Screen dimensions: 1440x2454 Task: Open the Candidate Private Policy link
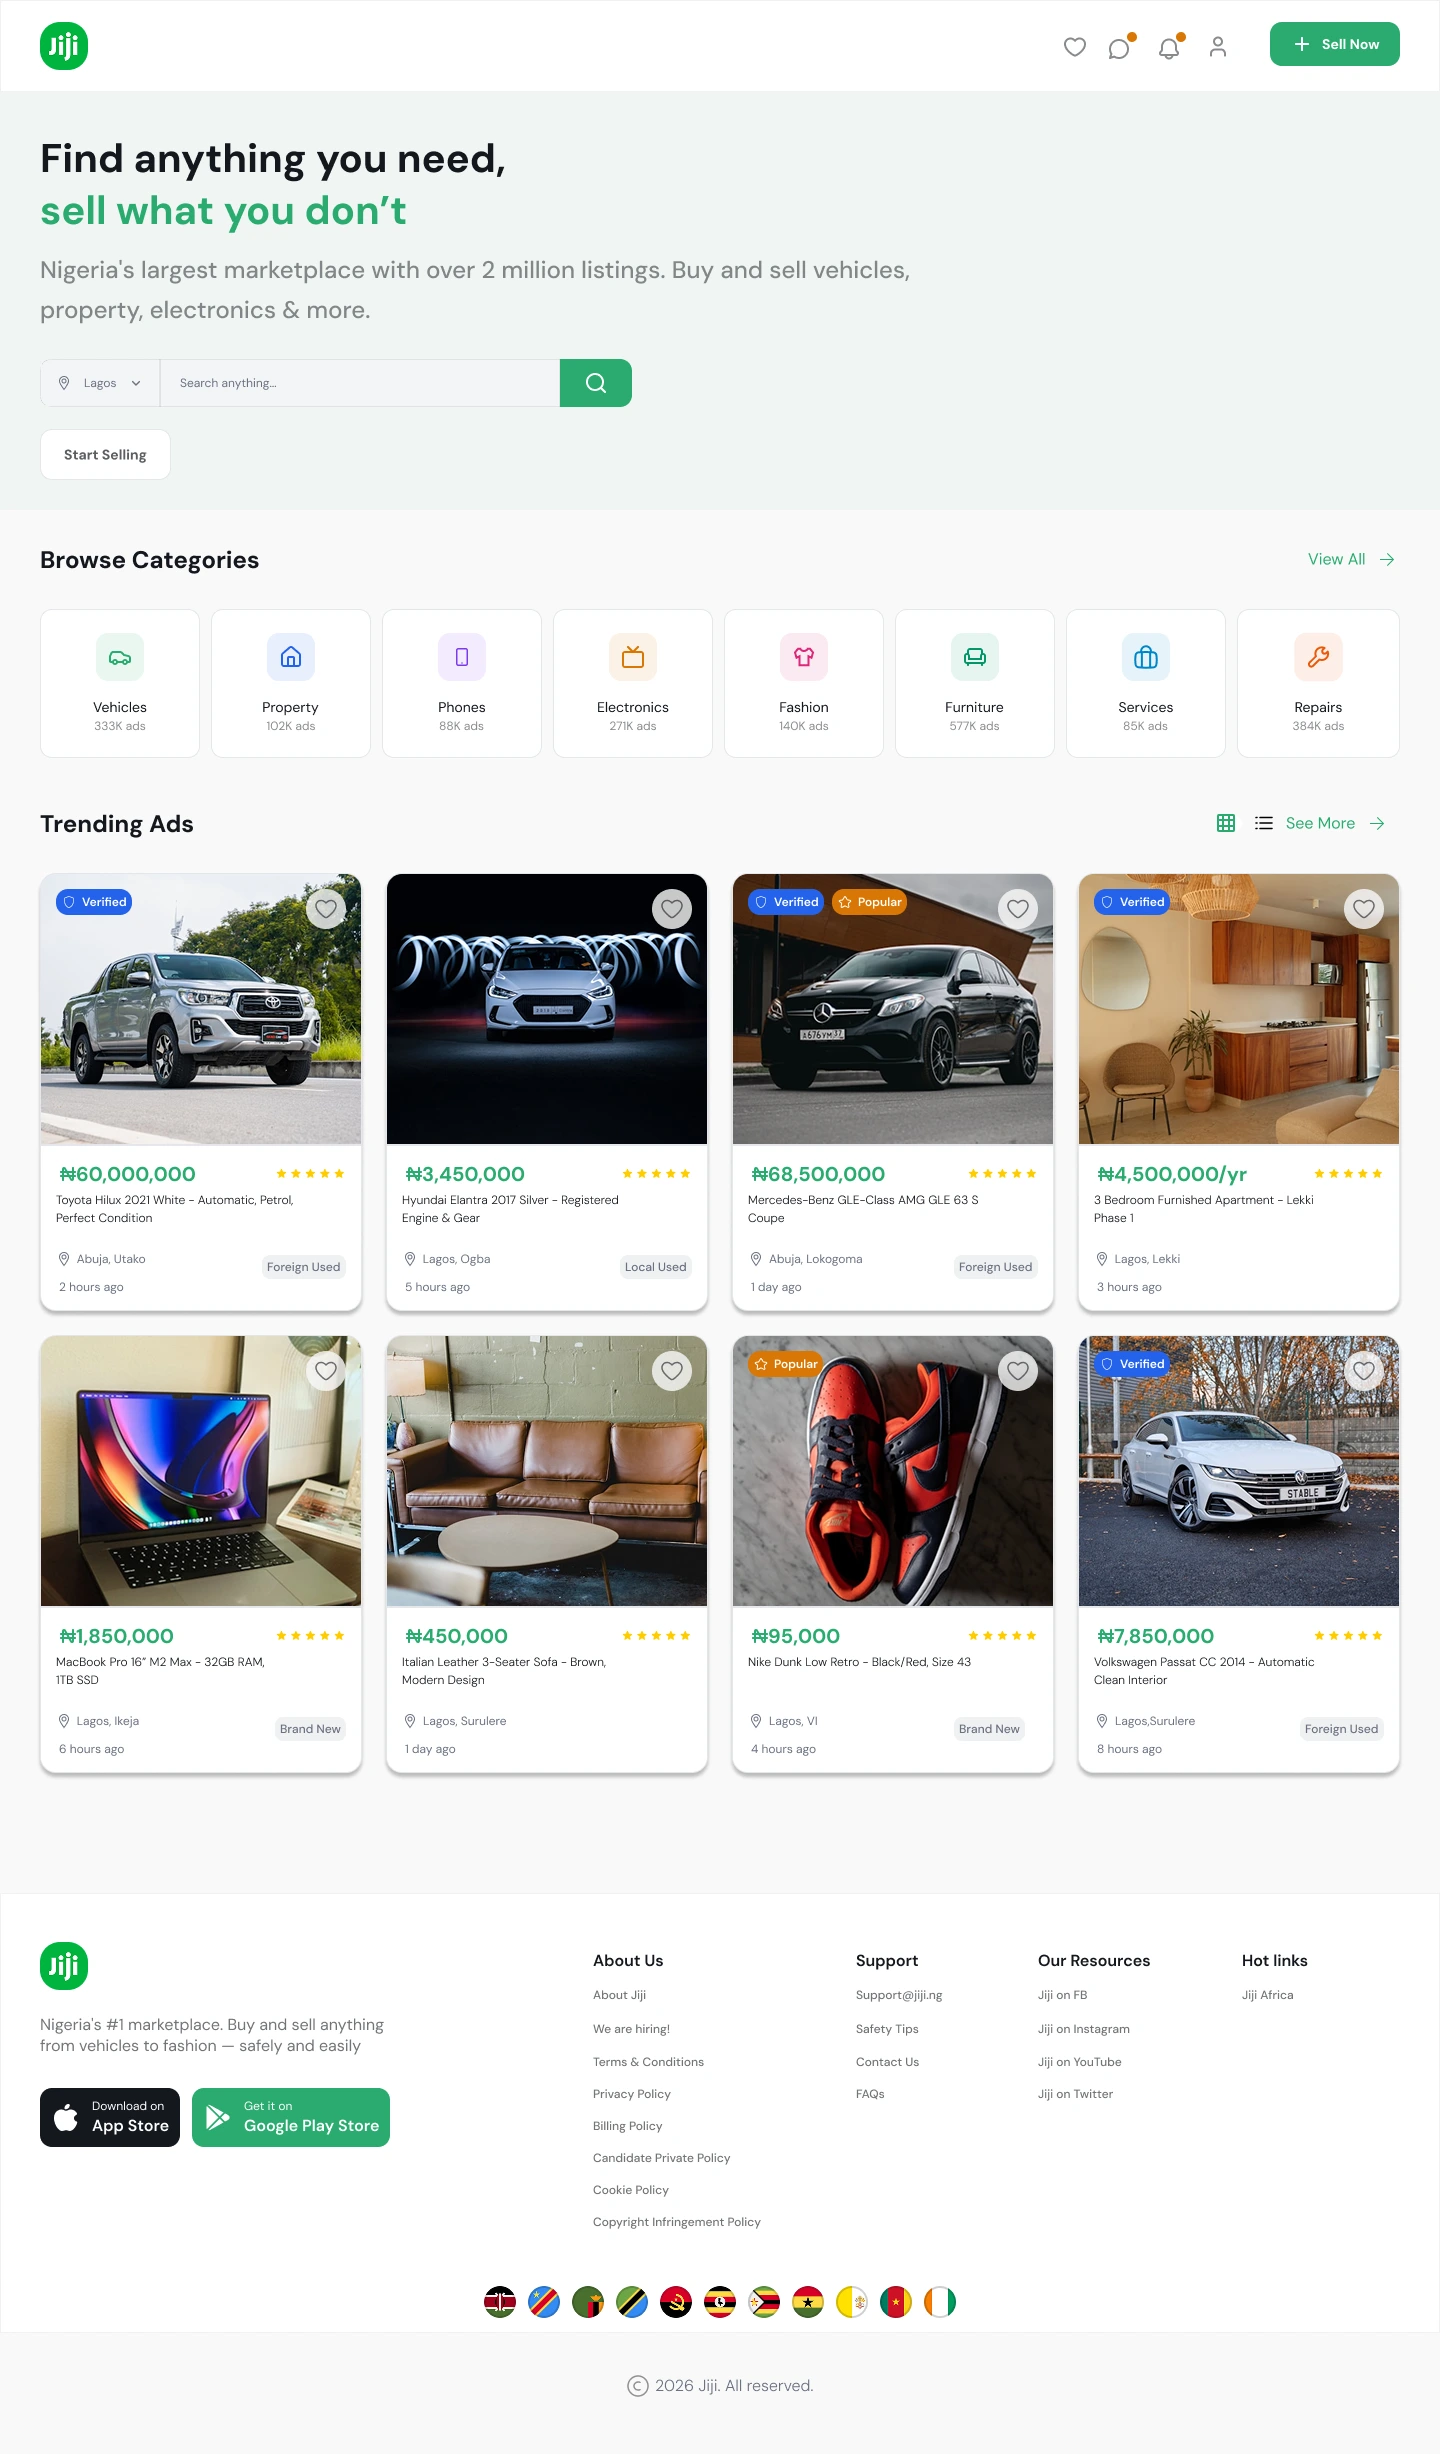(662, 2158)
